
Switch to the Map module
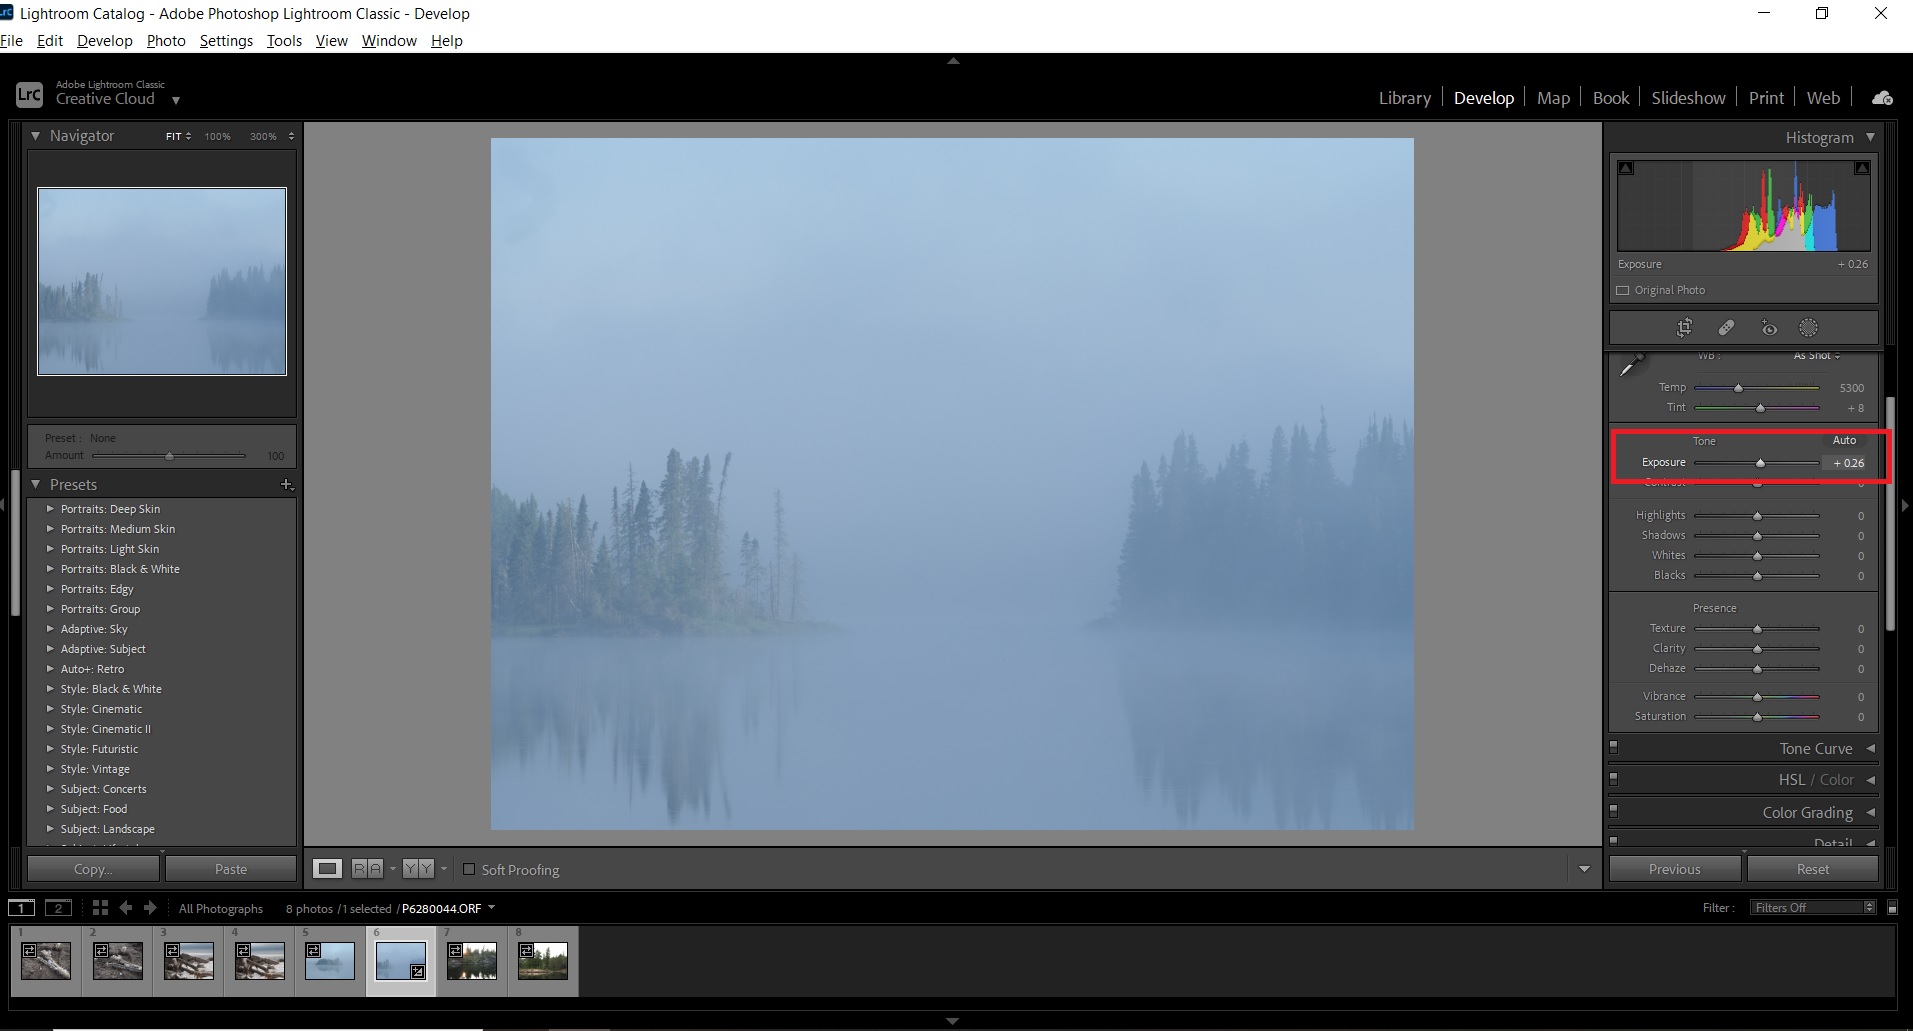click(x=1552, y=97)
